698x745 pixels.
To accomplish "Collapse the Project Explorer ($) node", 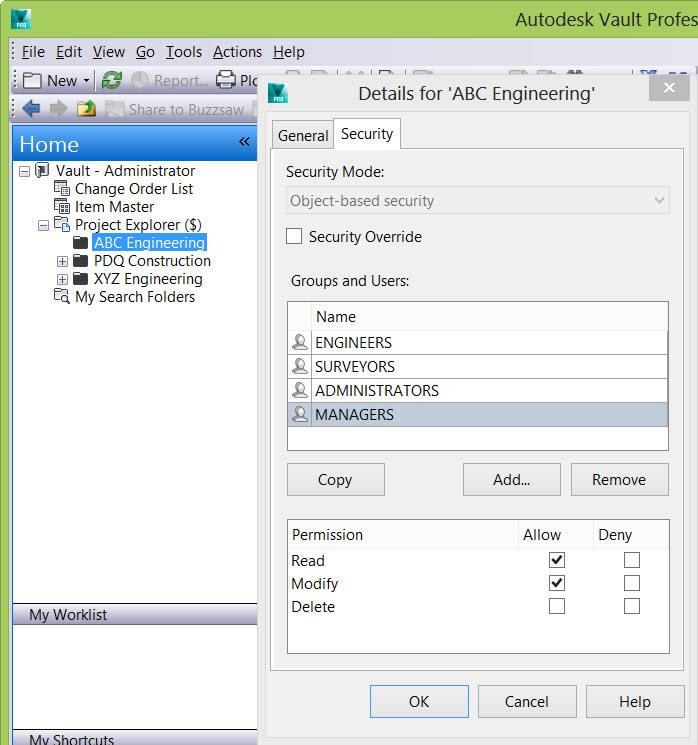I will click(x=43, y=225).
